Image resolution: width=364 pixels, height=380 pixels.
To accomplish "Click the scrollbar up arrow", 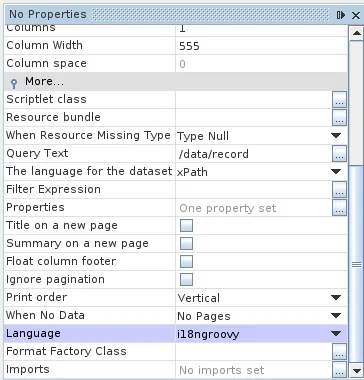I will click(357, 33).
